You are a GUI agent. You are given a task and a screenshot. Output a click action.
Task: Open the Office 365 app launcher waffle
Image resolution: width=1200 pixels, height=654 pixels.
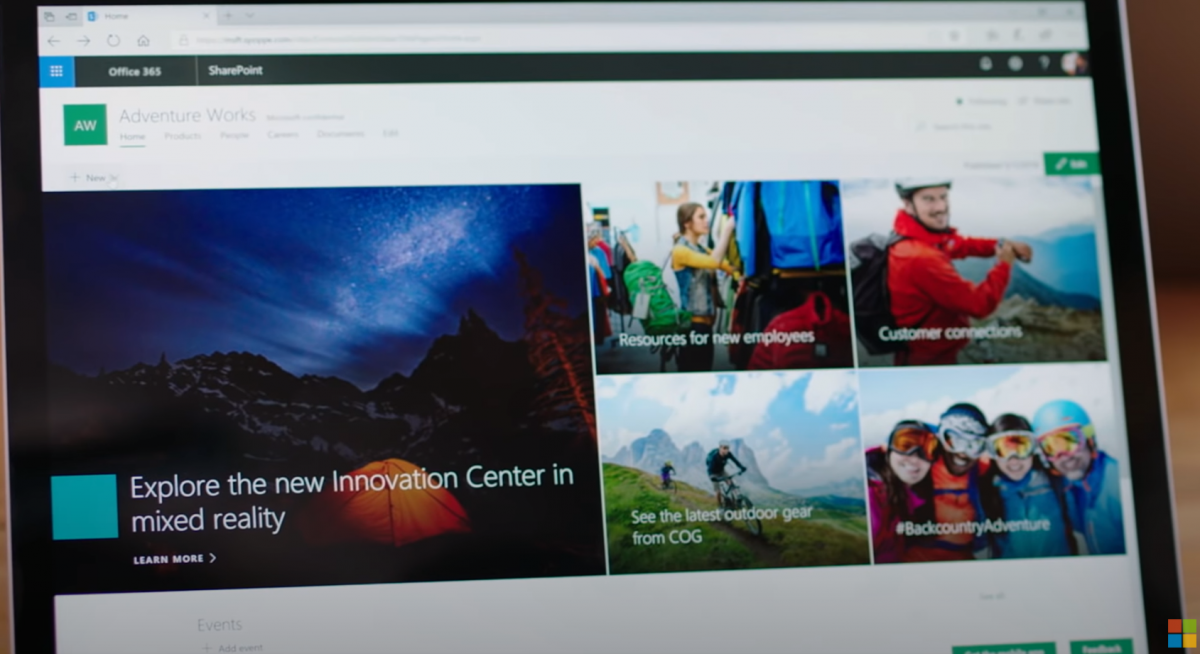(56, 71)
